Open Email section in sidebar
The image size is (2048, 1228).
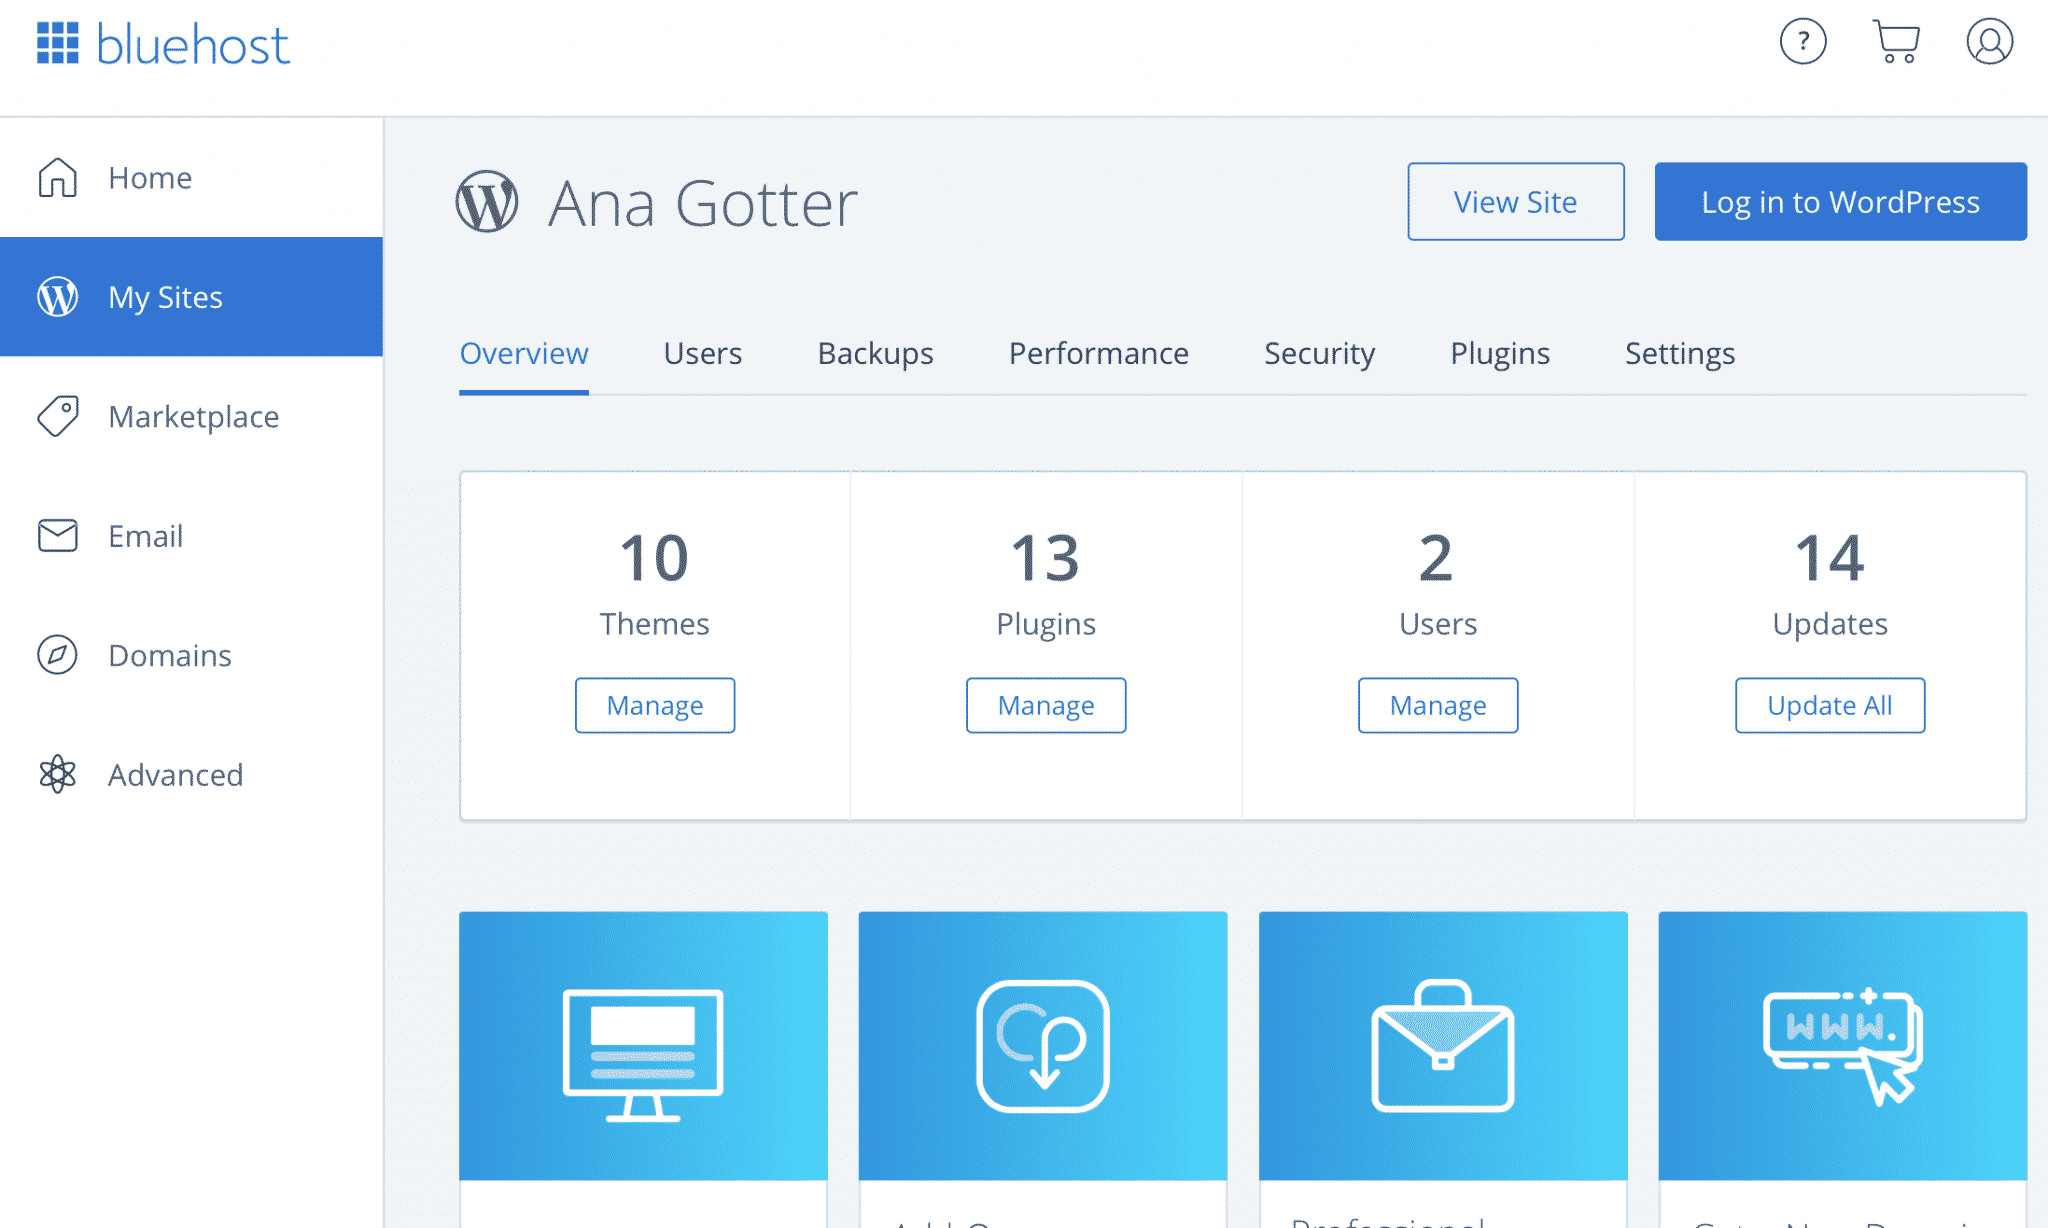[191, 535]
